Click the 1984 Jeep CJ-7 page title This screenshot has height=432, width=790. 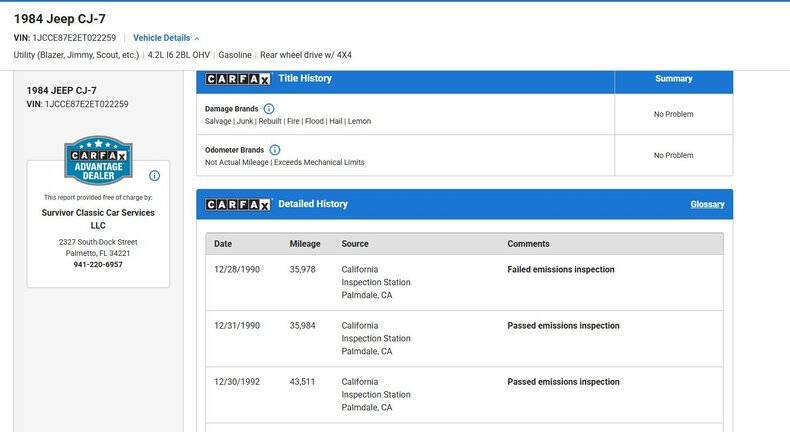click(59, 19)
